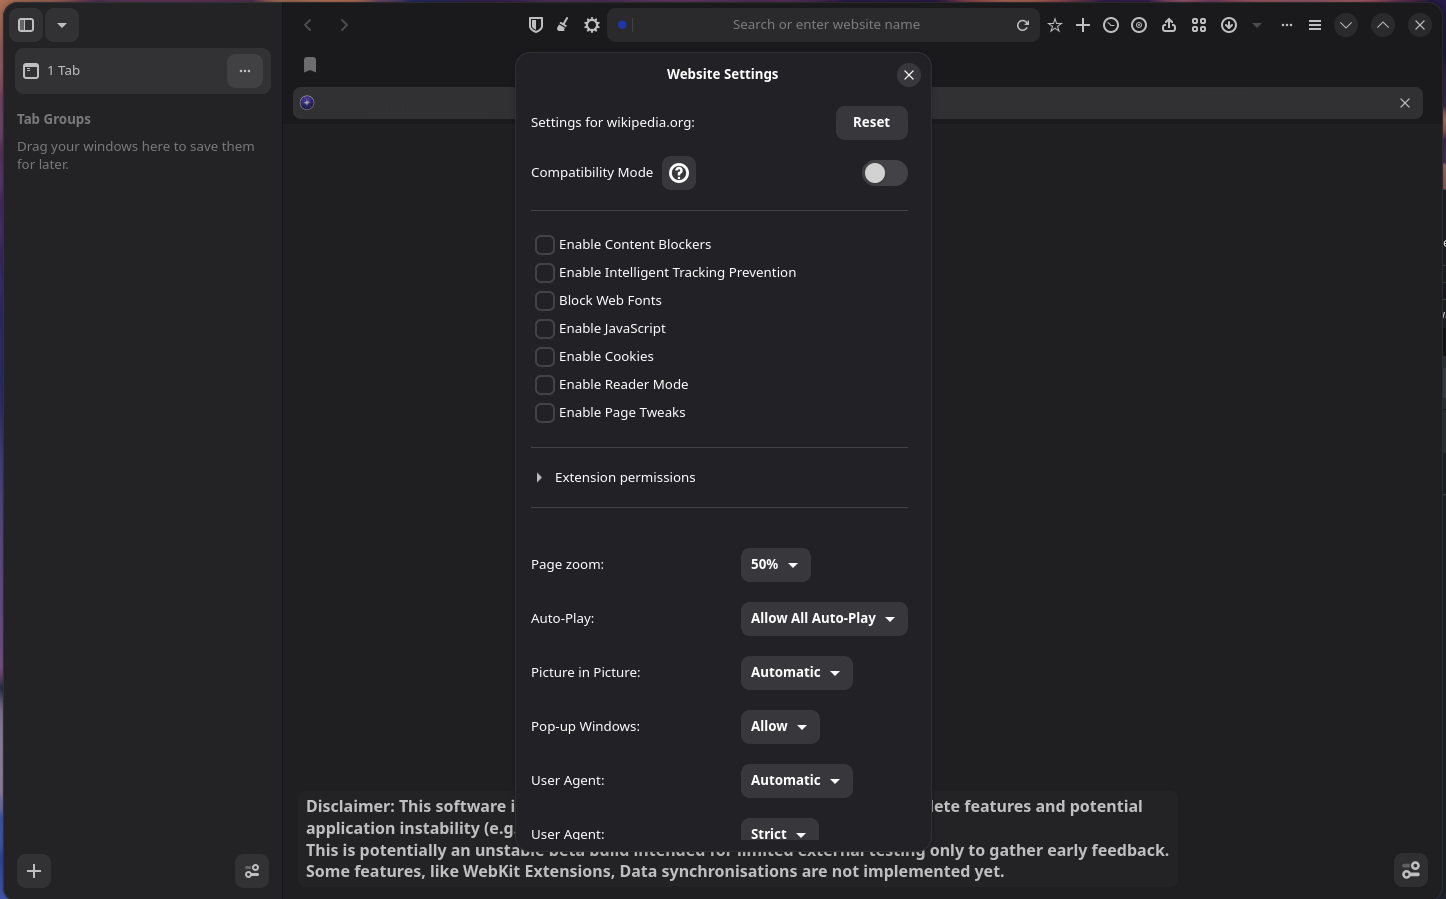The image size is (1446, 899).
Task: Check Enable Page Tweaks
Action: (x=545, y=413)
